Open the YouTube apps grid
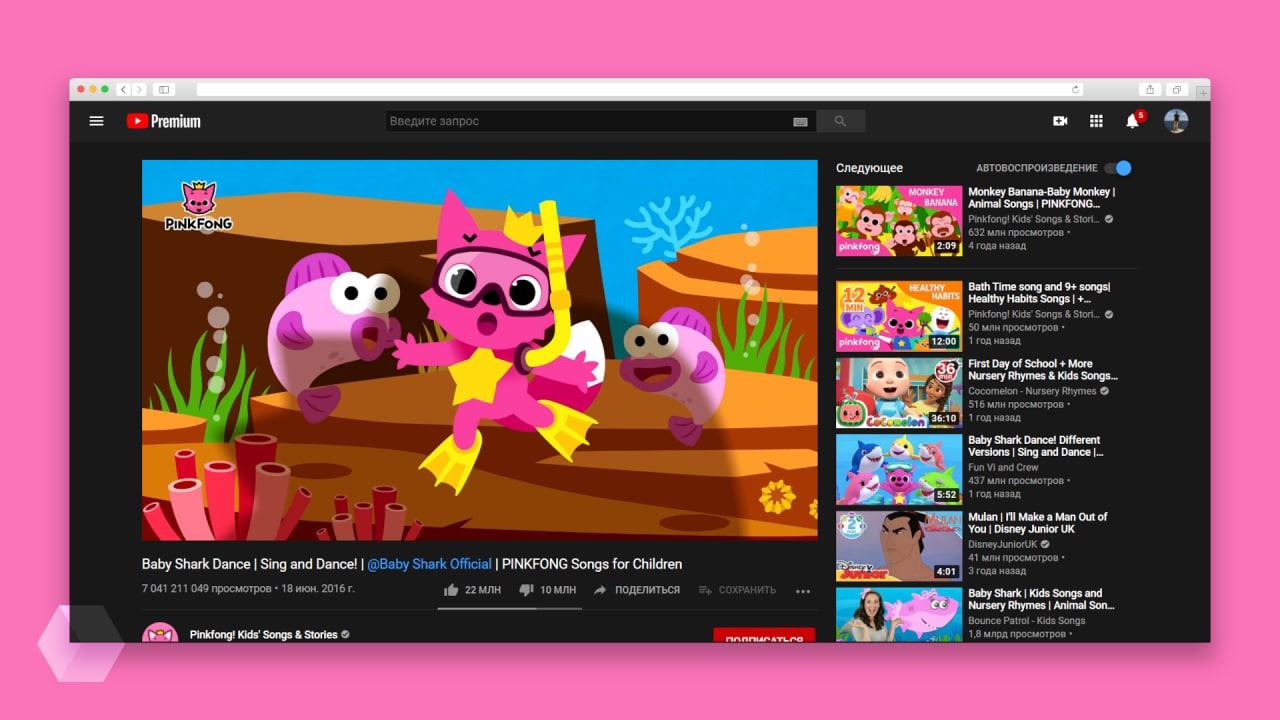This screenshot has height=720, width=1280. [x=1096, y=121]
